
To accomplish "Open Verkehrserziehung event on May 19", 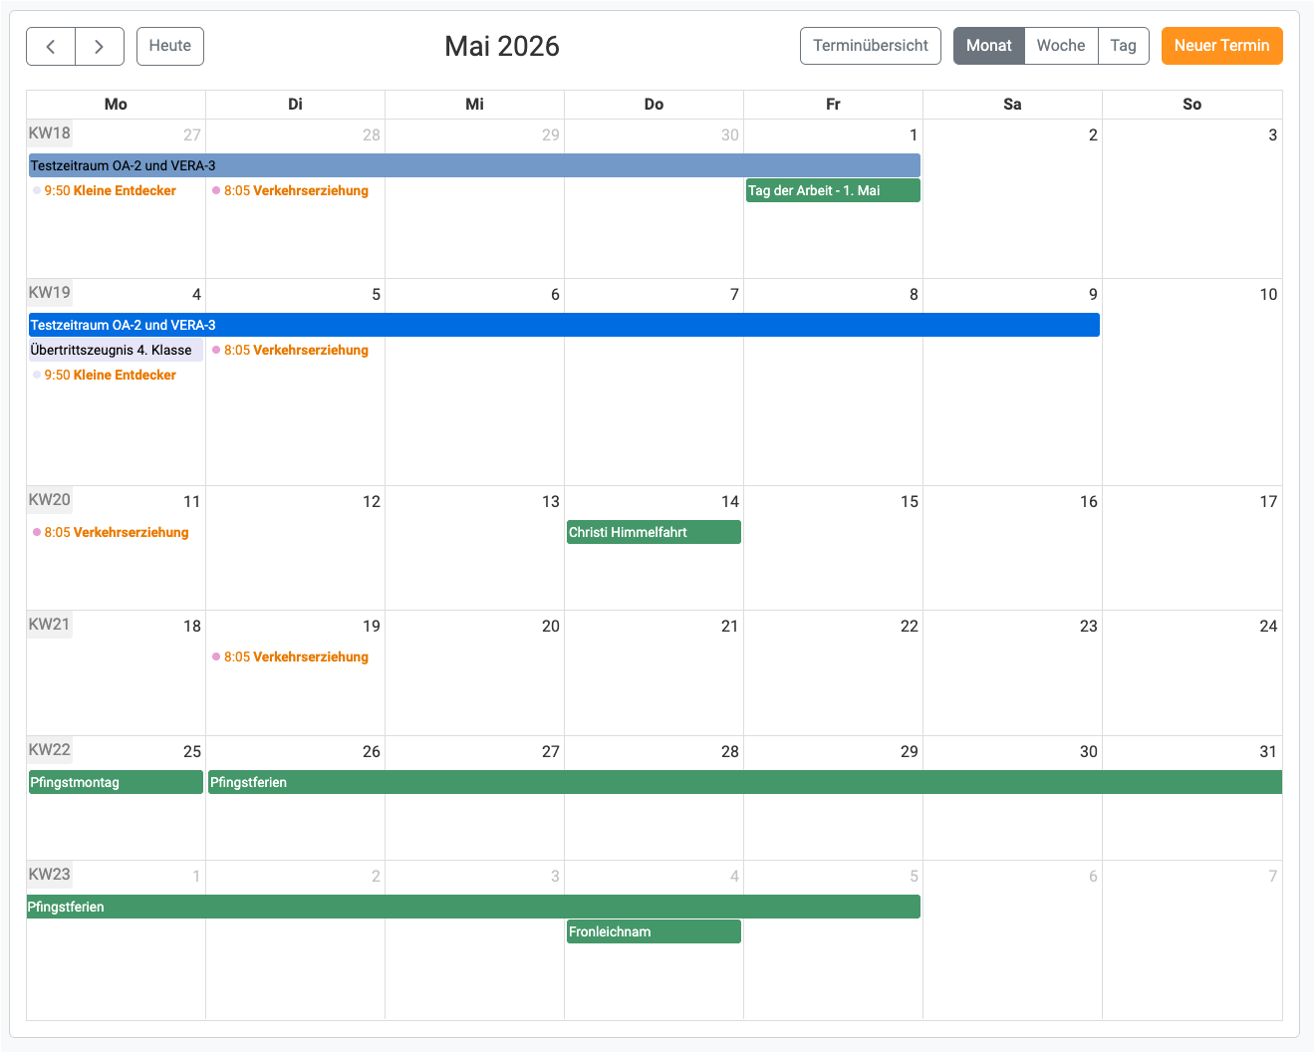I will pyautogui.click(x=295, y=657).
